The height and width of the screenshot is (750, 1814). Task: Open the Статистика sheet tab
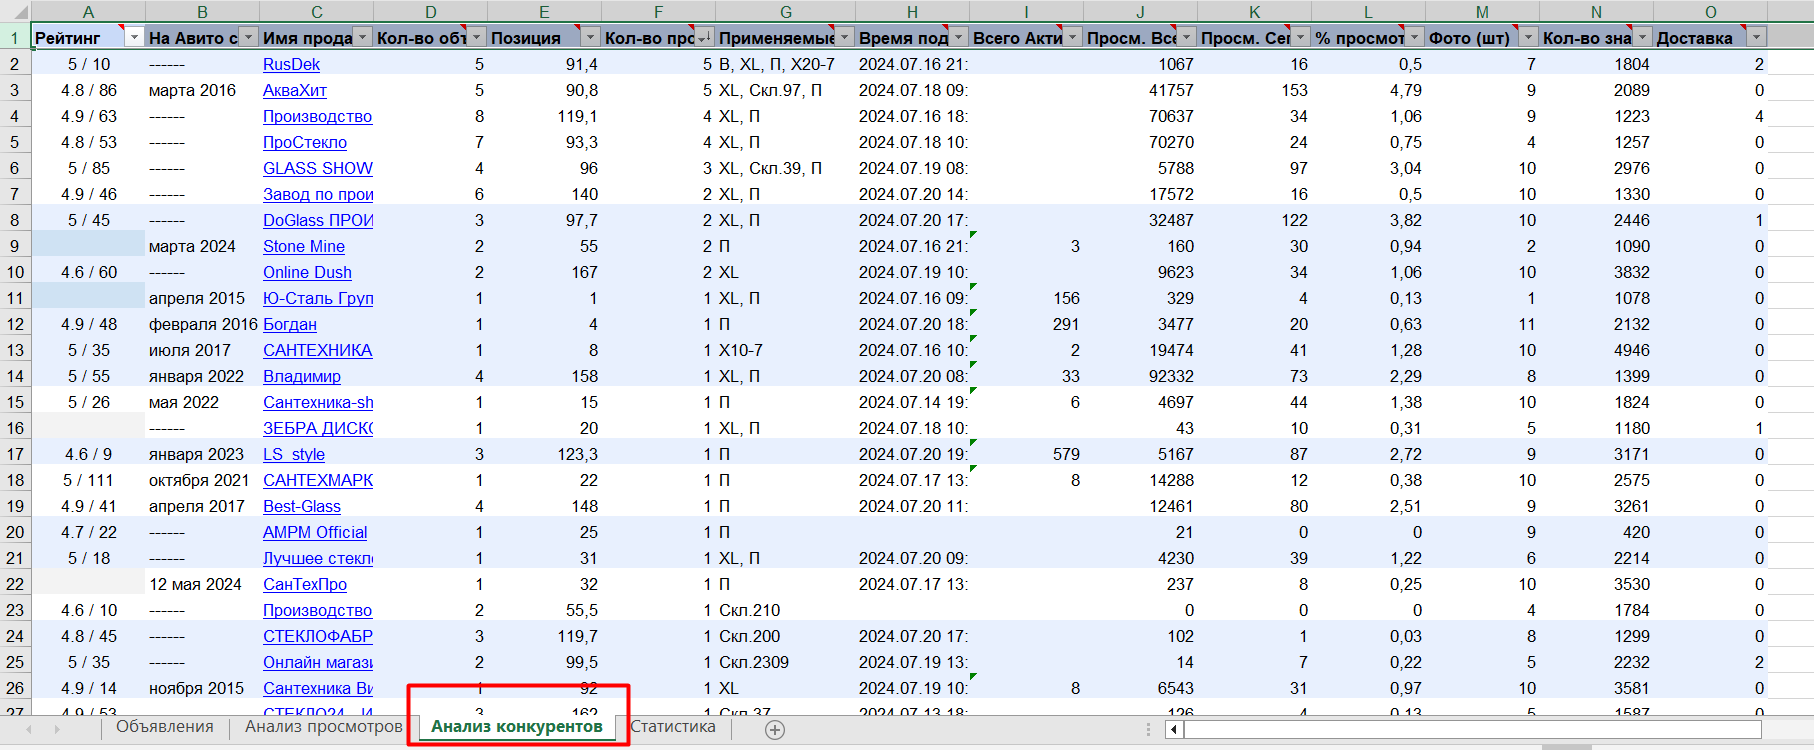(673, 727)
